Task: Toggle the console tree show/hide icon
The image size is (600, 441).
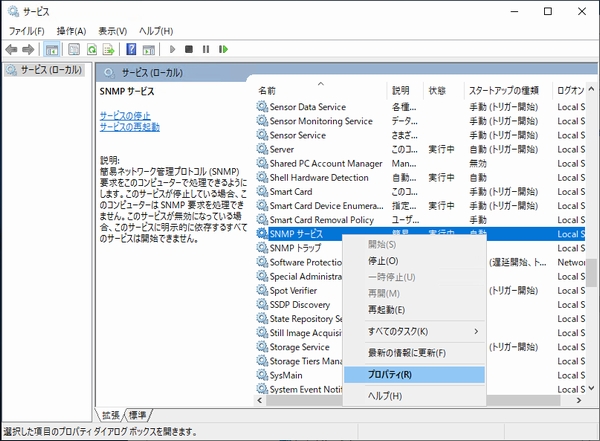Action: click(x=52, y=49)
